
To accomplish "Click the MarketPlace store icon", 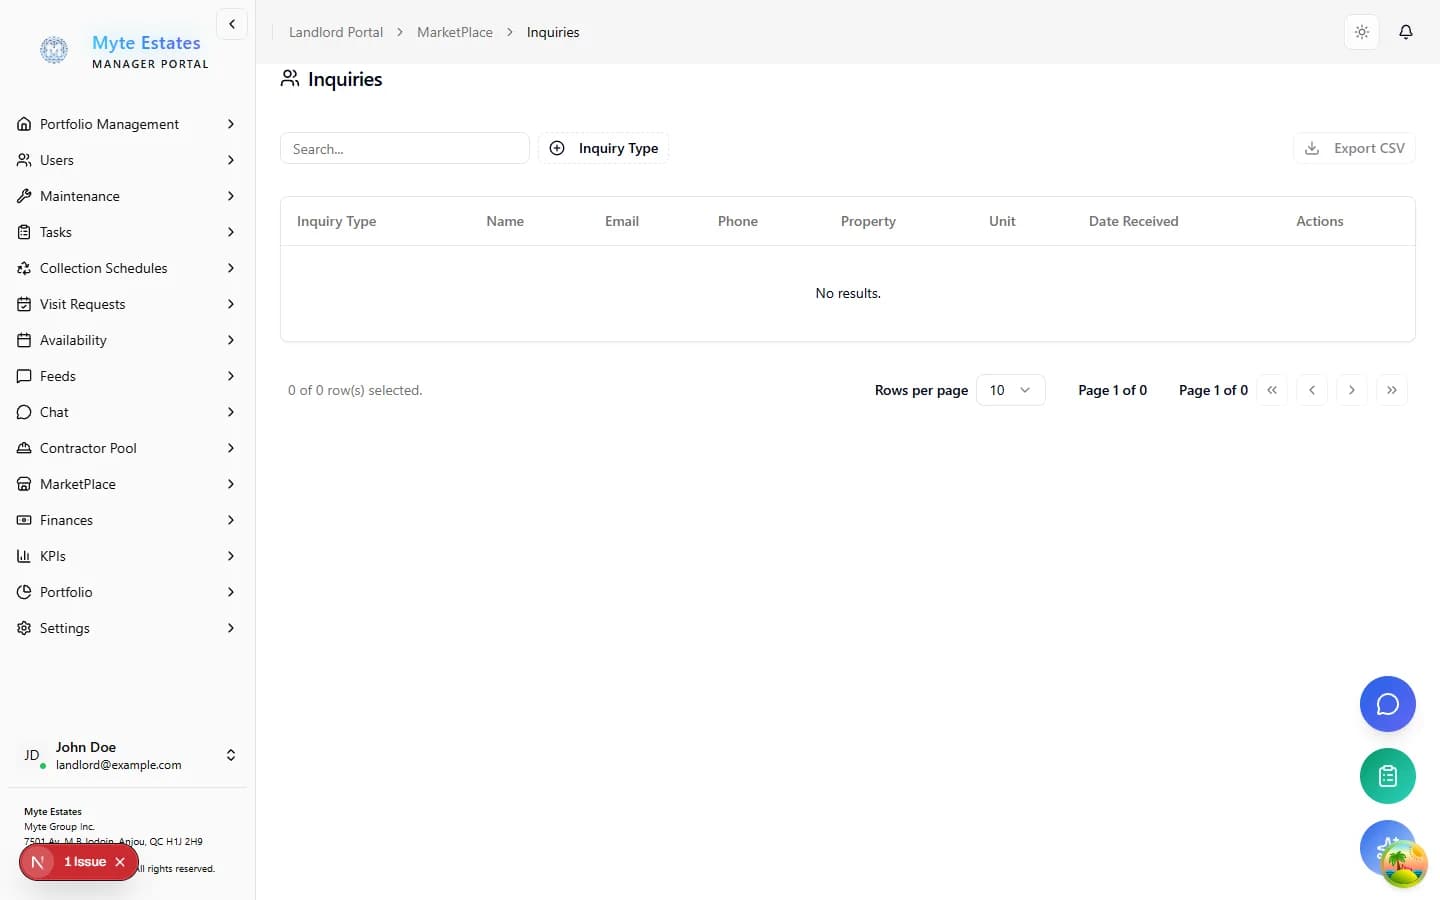I will [24, 484].
